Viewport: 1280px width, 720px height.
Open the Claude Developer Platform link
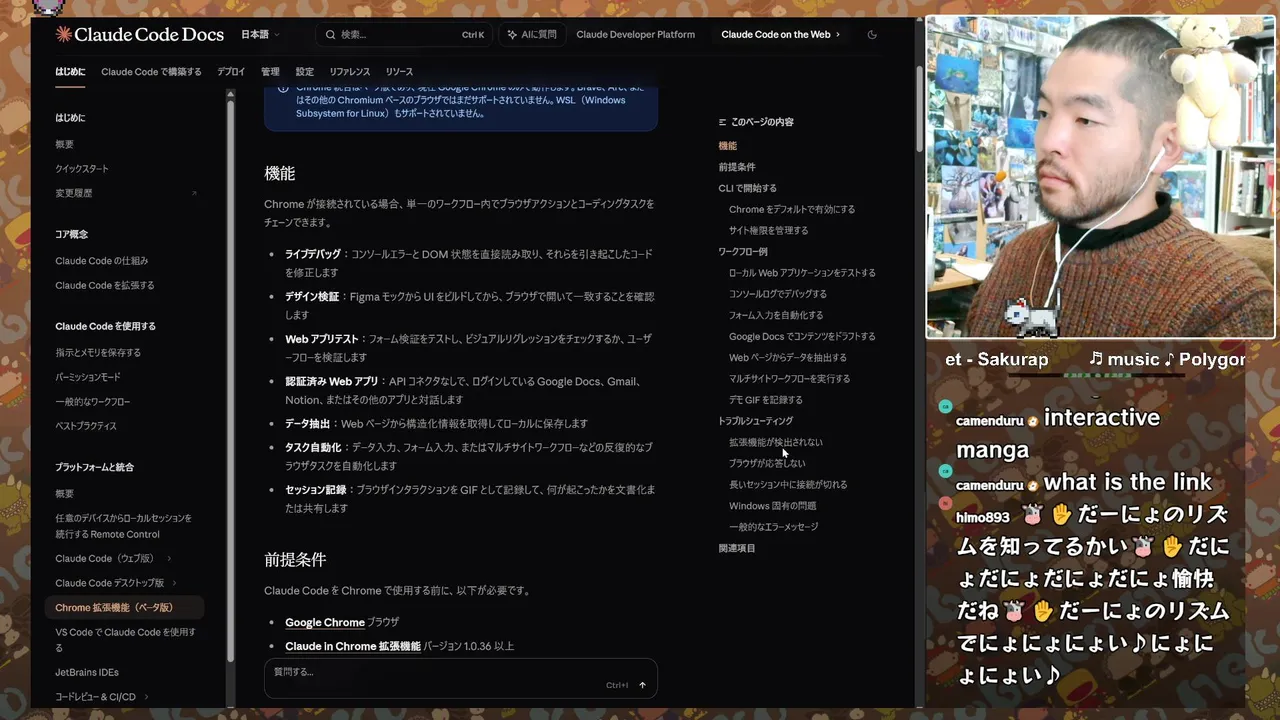635,34
